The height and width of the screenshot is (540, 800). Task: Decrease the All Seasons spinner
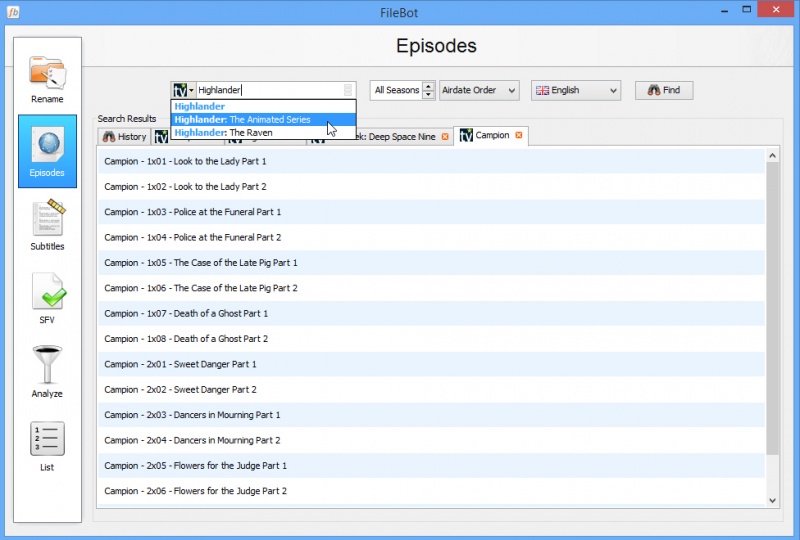pyautogui.click(x=429, y=95)
